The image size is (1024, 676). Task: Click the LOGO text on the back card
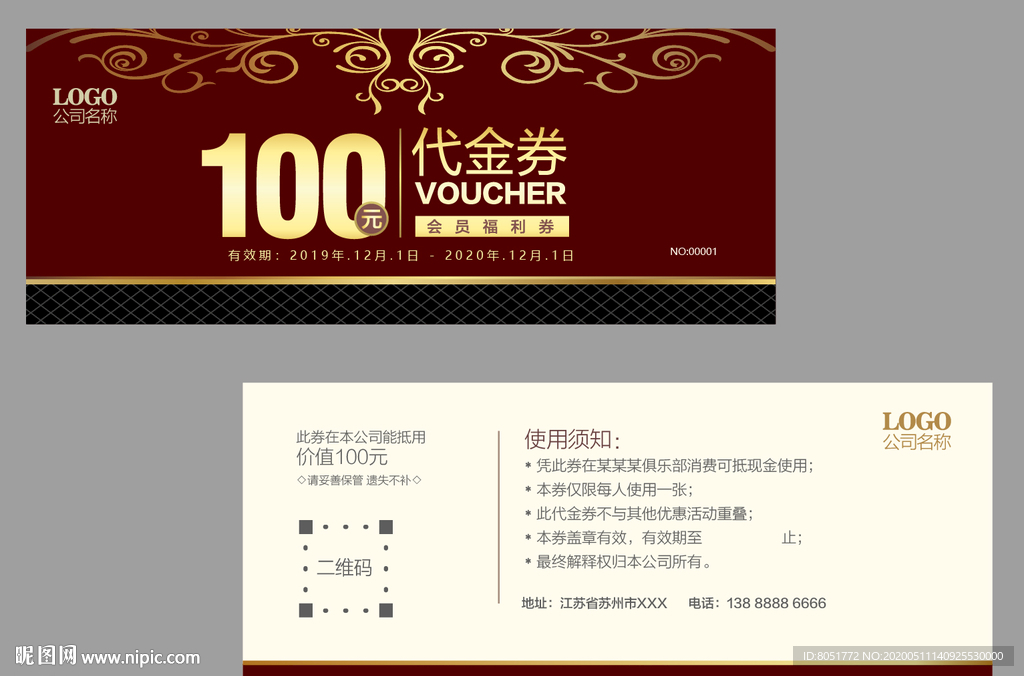pos(917,421)
